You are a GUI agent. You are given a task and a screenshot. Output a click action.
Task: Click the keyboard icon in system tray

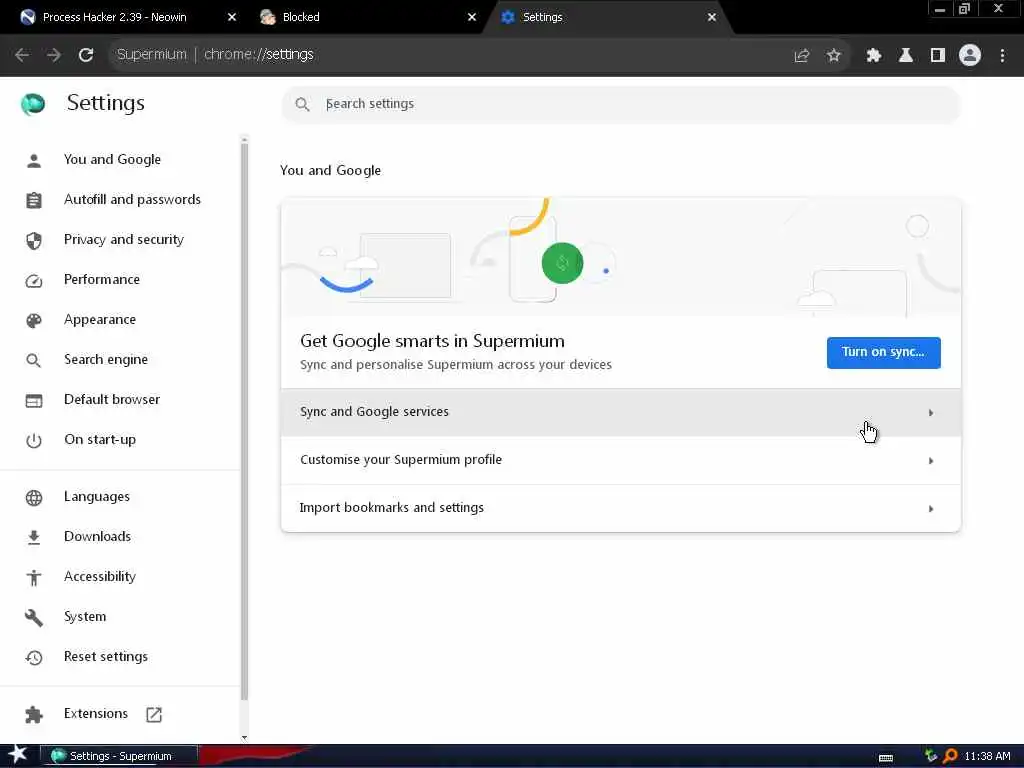pos(886,758)
